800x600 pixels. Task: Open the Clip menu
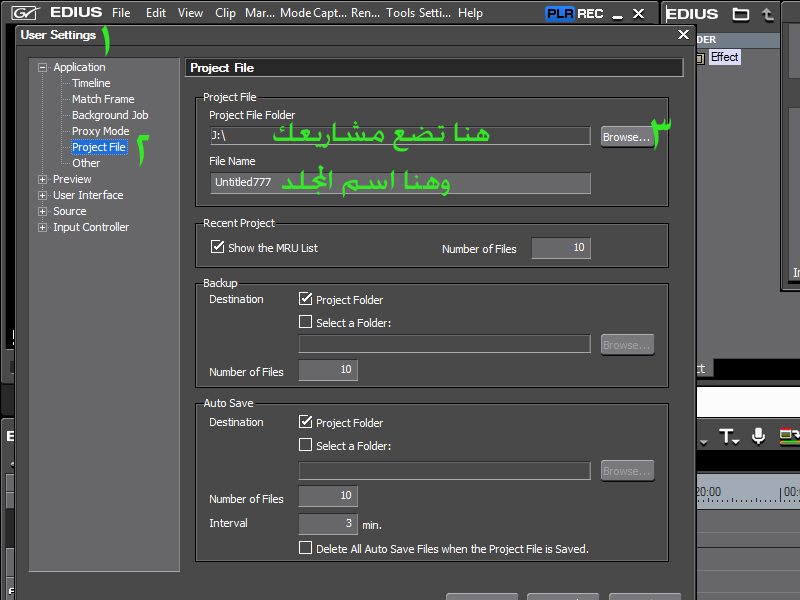coord(225,13)
